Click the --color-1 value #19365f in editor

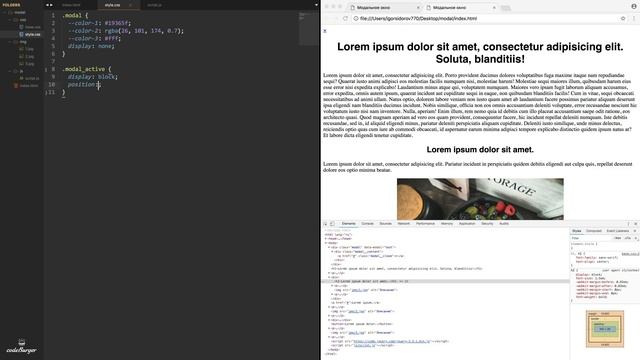pos(116,23)
